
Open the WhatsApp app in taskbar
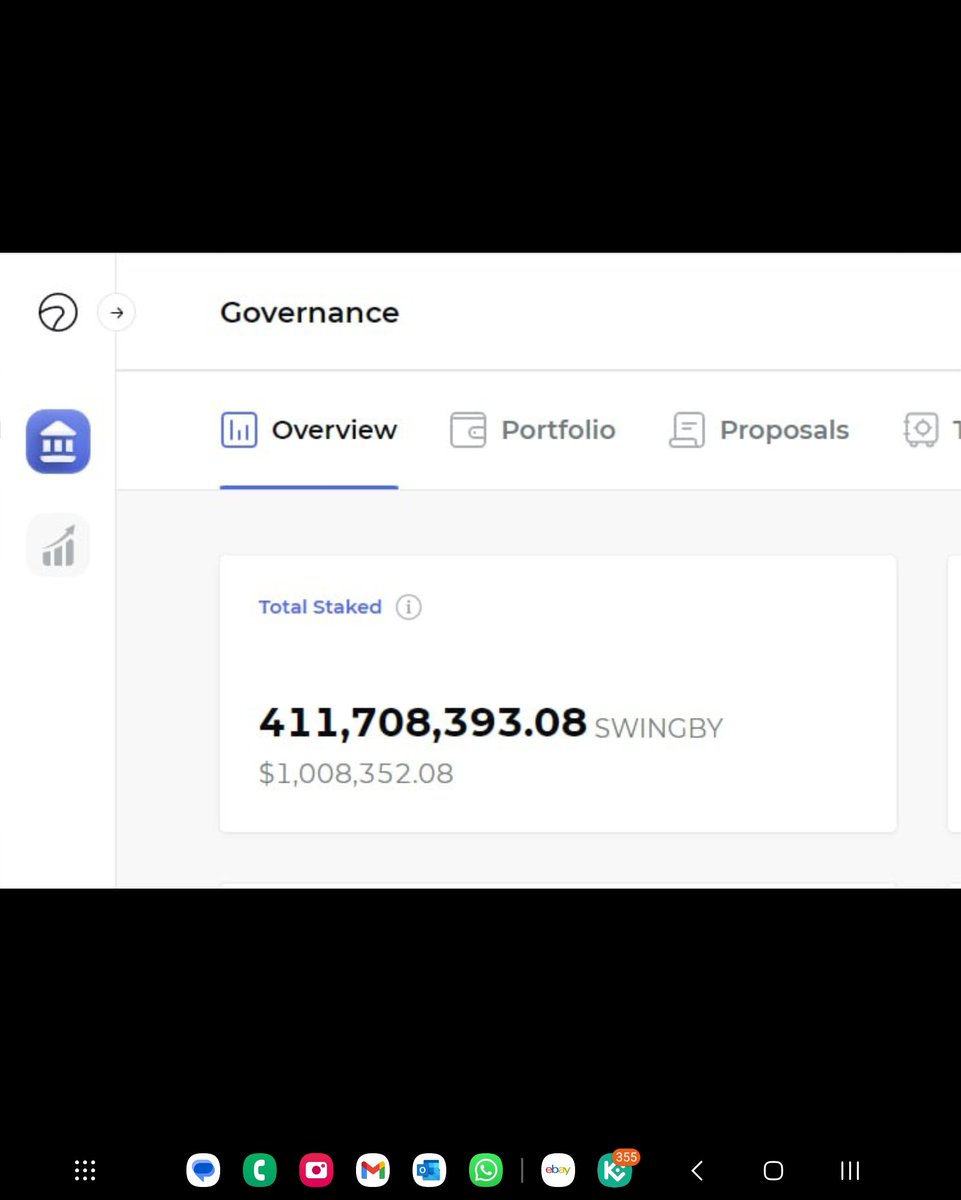pyautogui.click(x=486, y=1170)
